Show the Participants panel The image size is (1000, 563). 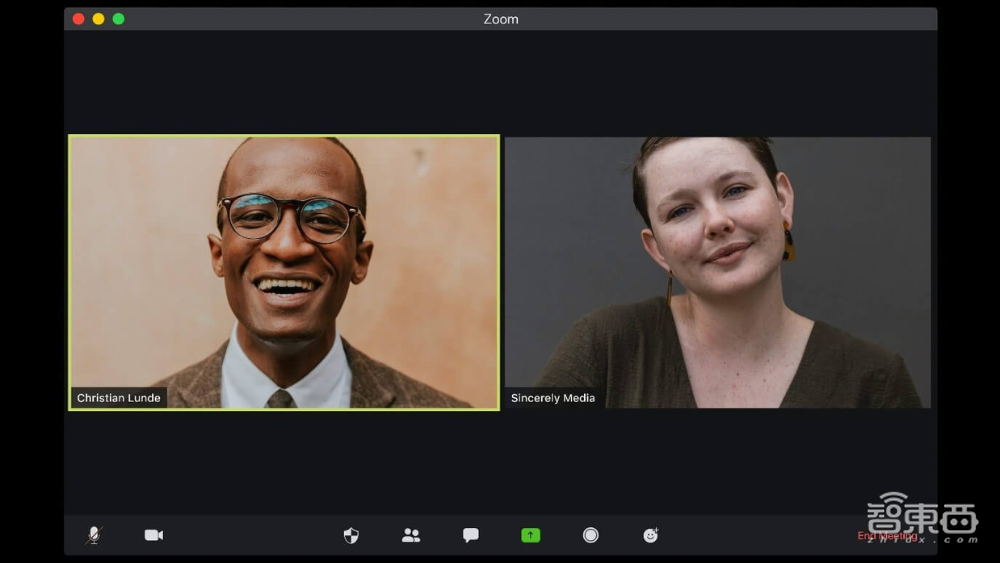click(x=411, y=535)
